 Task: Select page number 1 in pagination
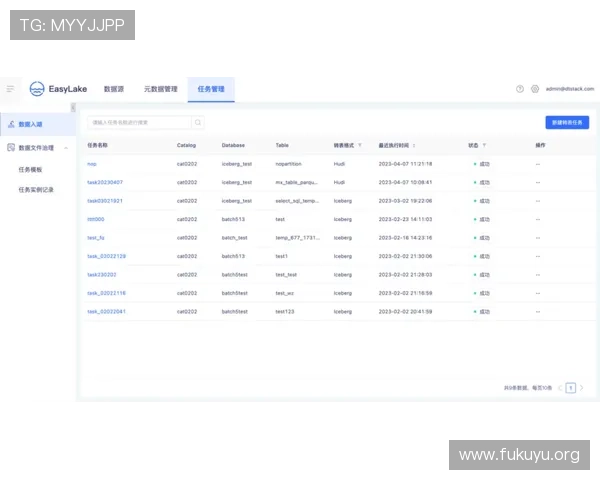point(571,388)
